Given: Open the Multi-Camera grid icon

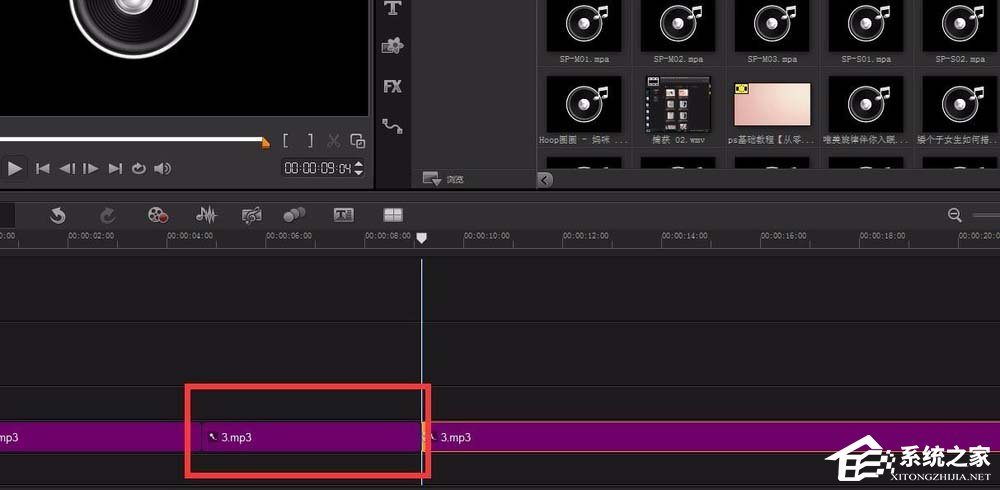Looking at the screenshot, I should pyautogui.click(x=393, y=215).
